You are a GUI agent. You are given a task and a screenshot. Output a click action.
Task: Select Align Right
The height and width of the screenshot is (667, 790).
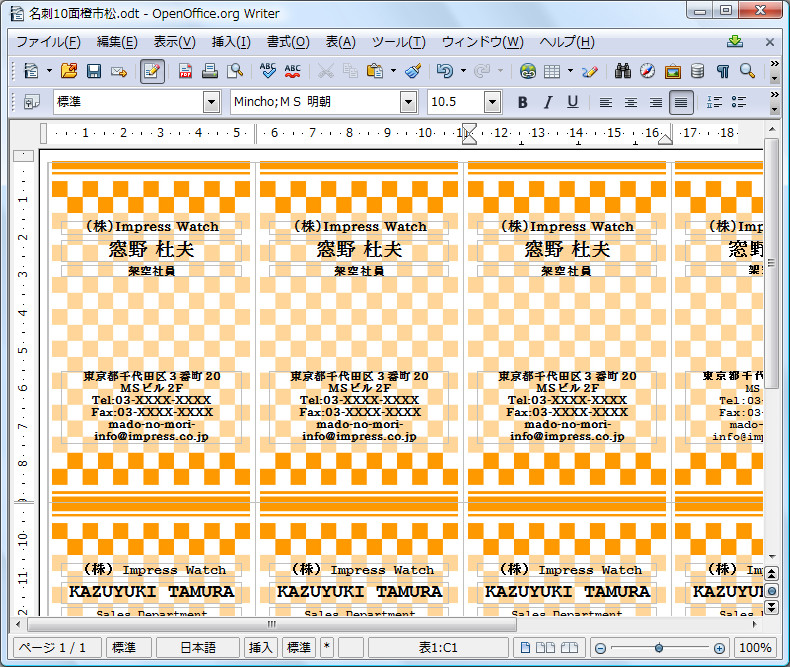[x=655, y=102]
